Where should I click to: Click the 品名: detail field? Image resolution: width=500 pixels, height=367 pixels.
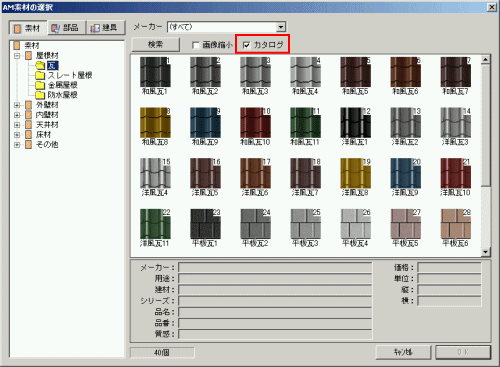(x=275, y=312)
